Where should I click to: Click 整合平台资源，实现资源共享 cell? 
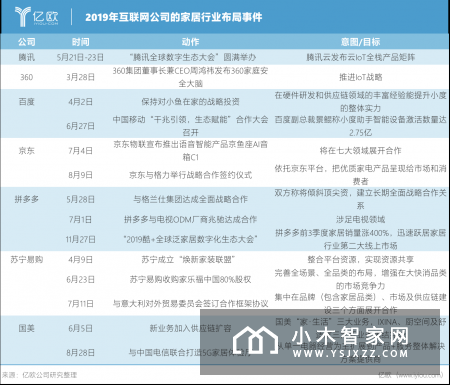(360, 259)
